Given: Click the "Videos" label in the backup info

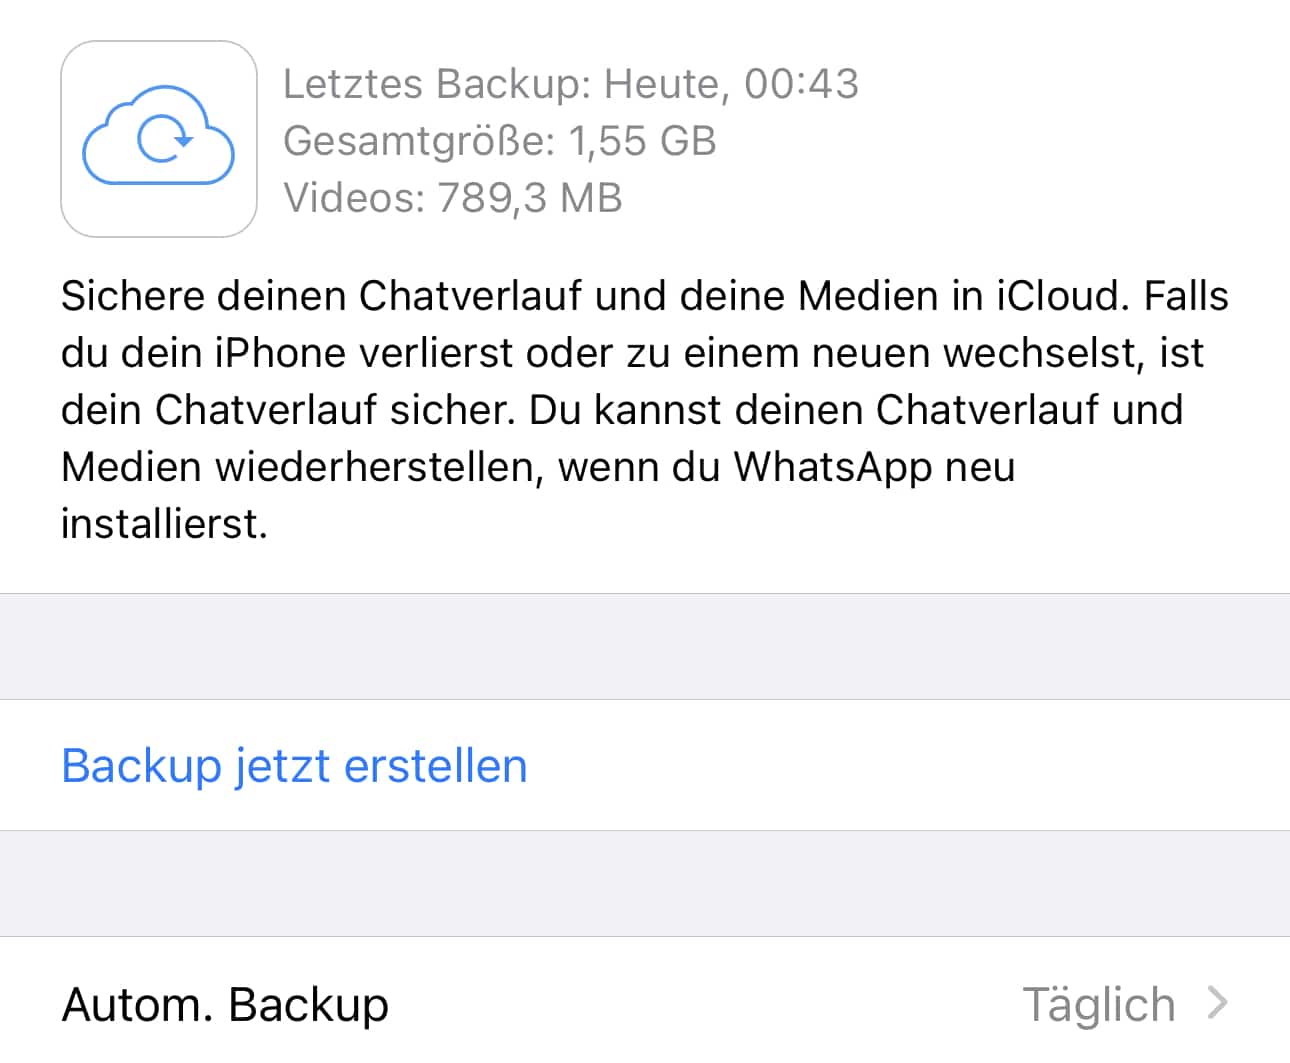Looking at the screenshot, I should coord(354,198).
